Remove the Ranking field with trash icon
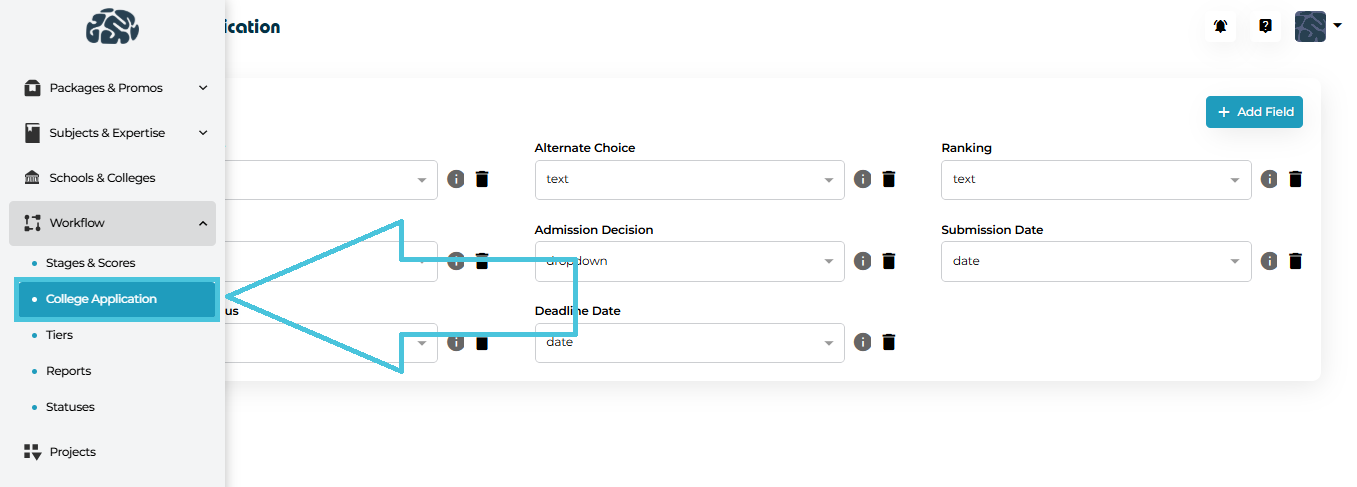 pos(1295,179)
